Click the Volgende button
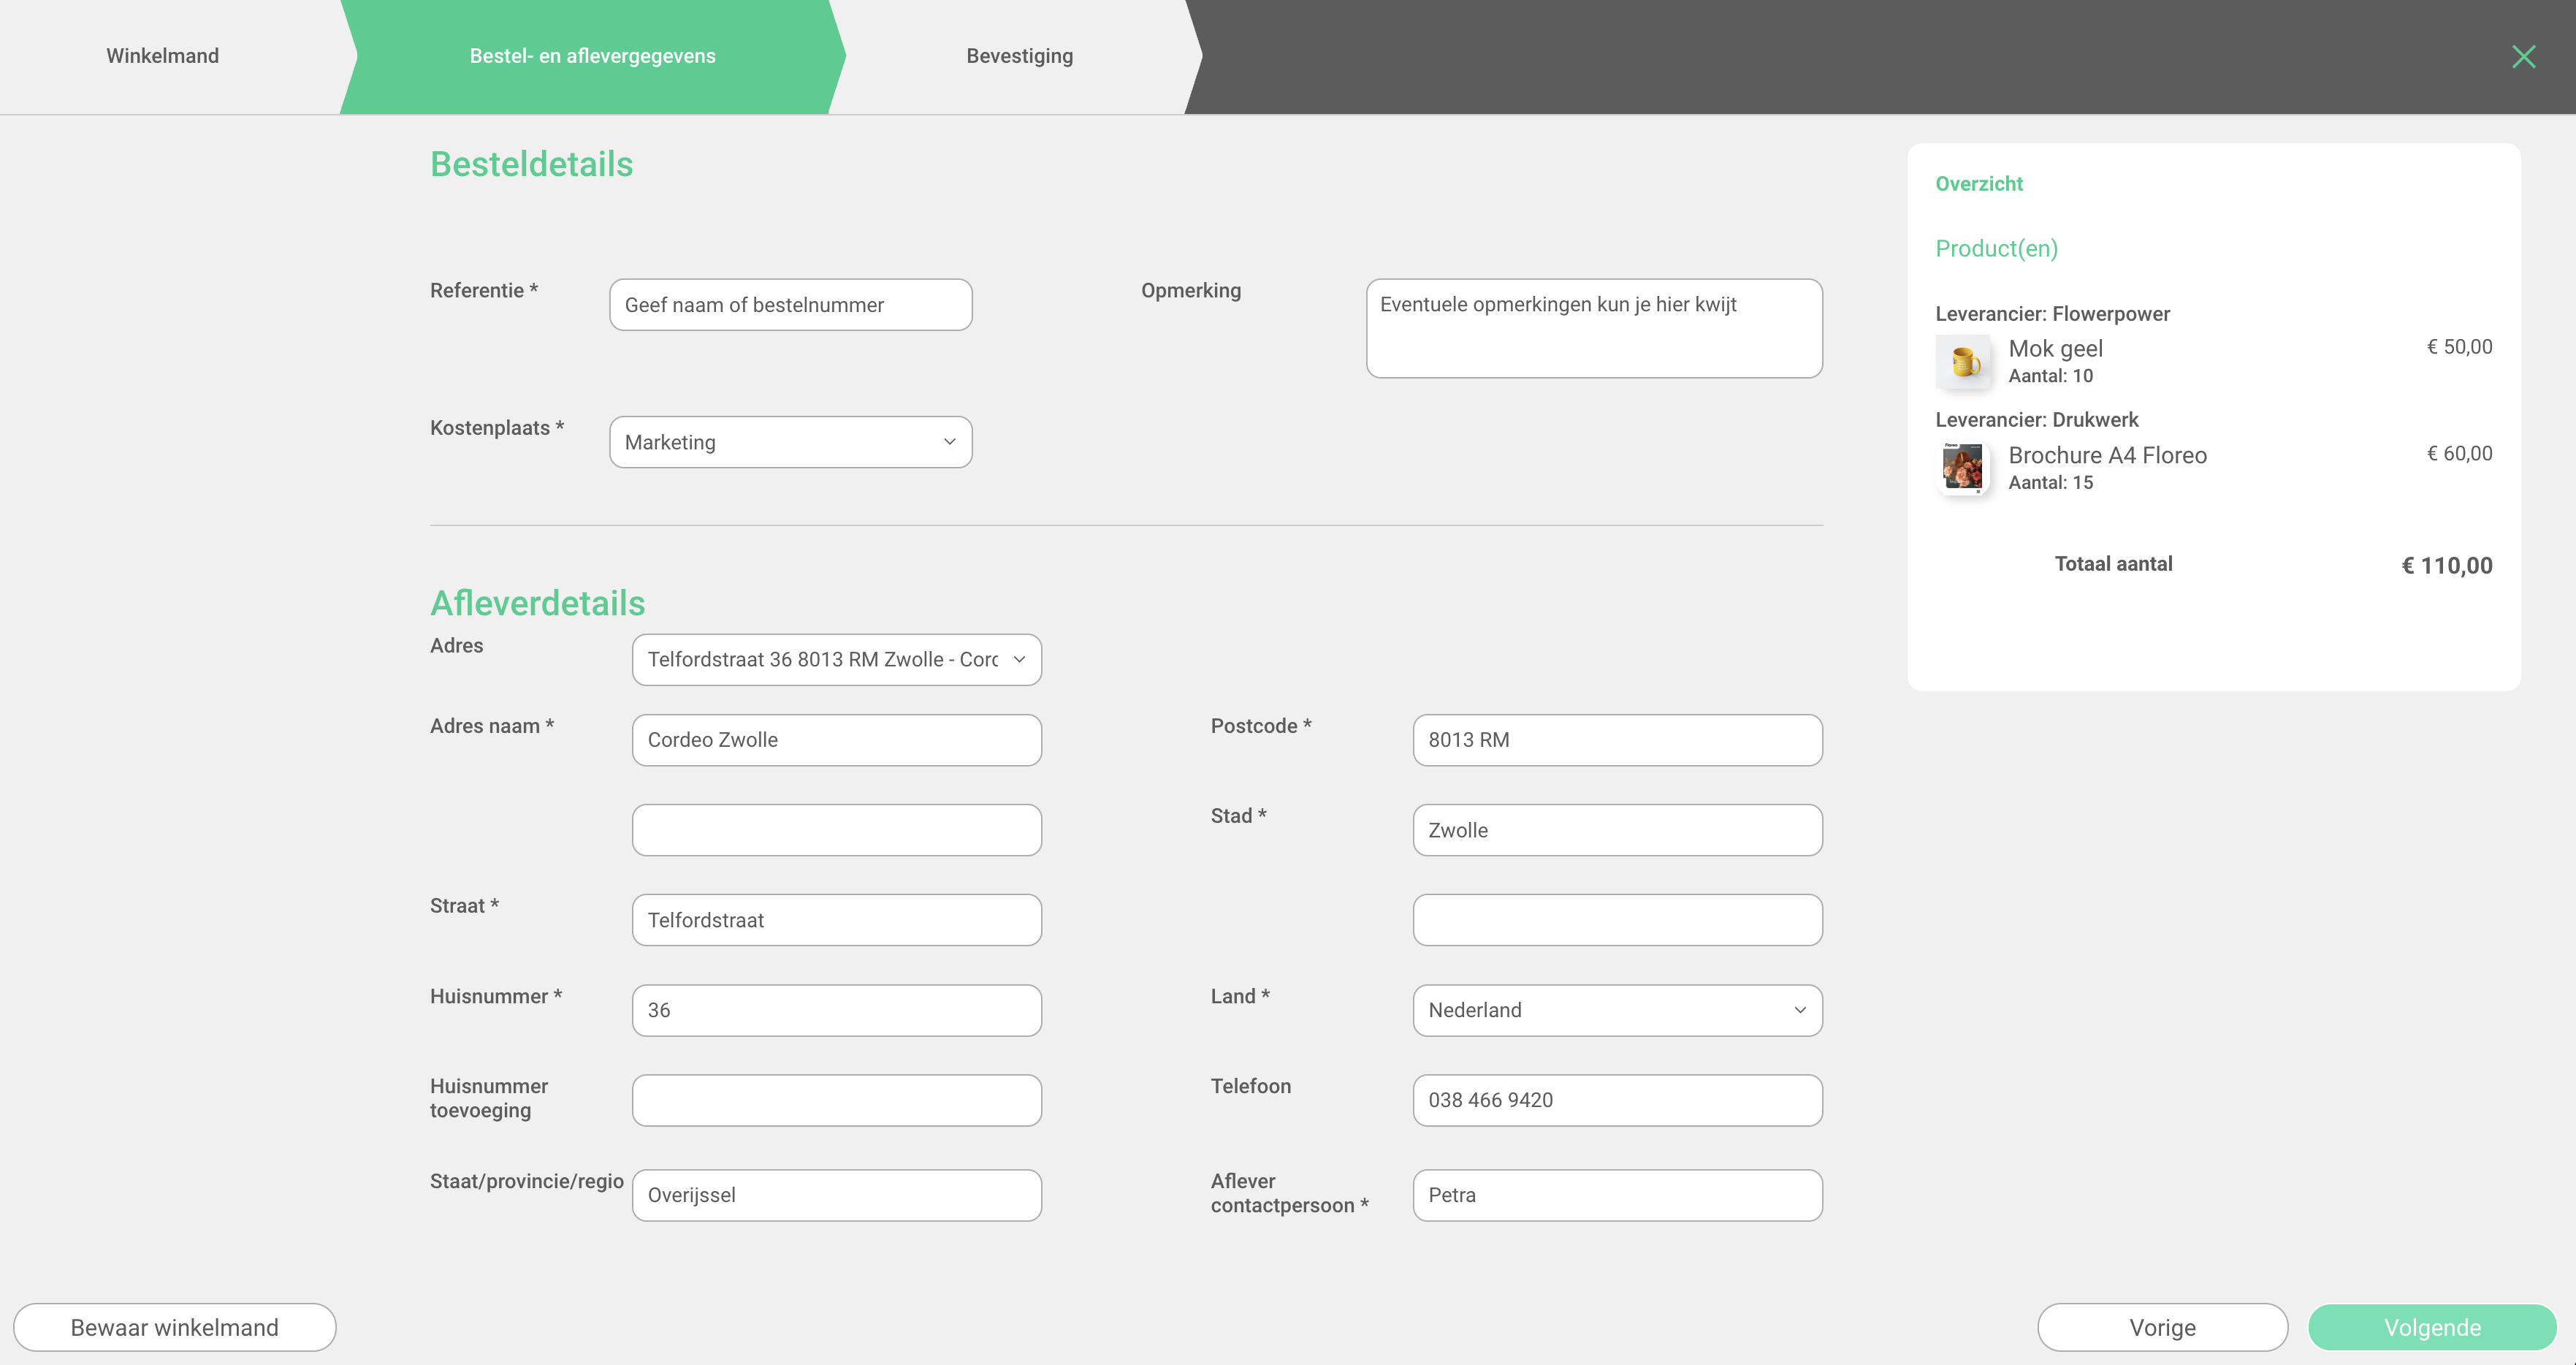This screenshot has height=1365, width=2576. click(x=2432, y=1327)
